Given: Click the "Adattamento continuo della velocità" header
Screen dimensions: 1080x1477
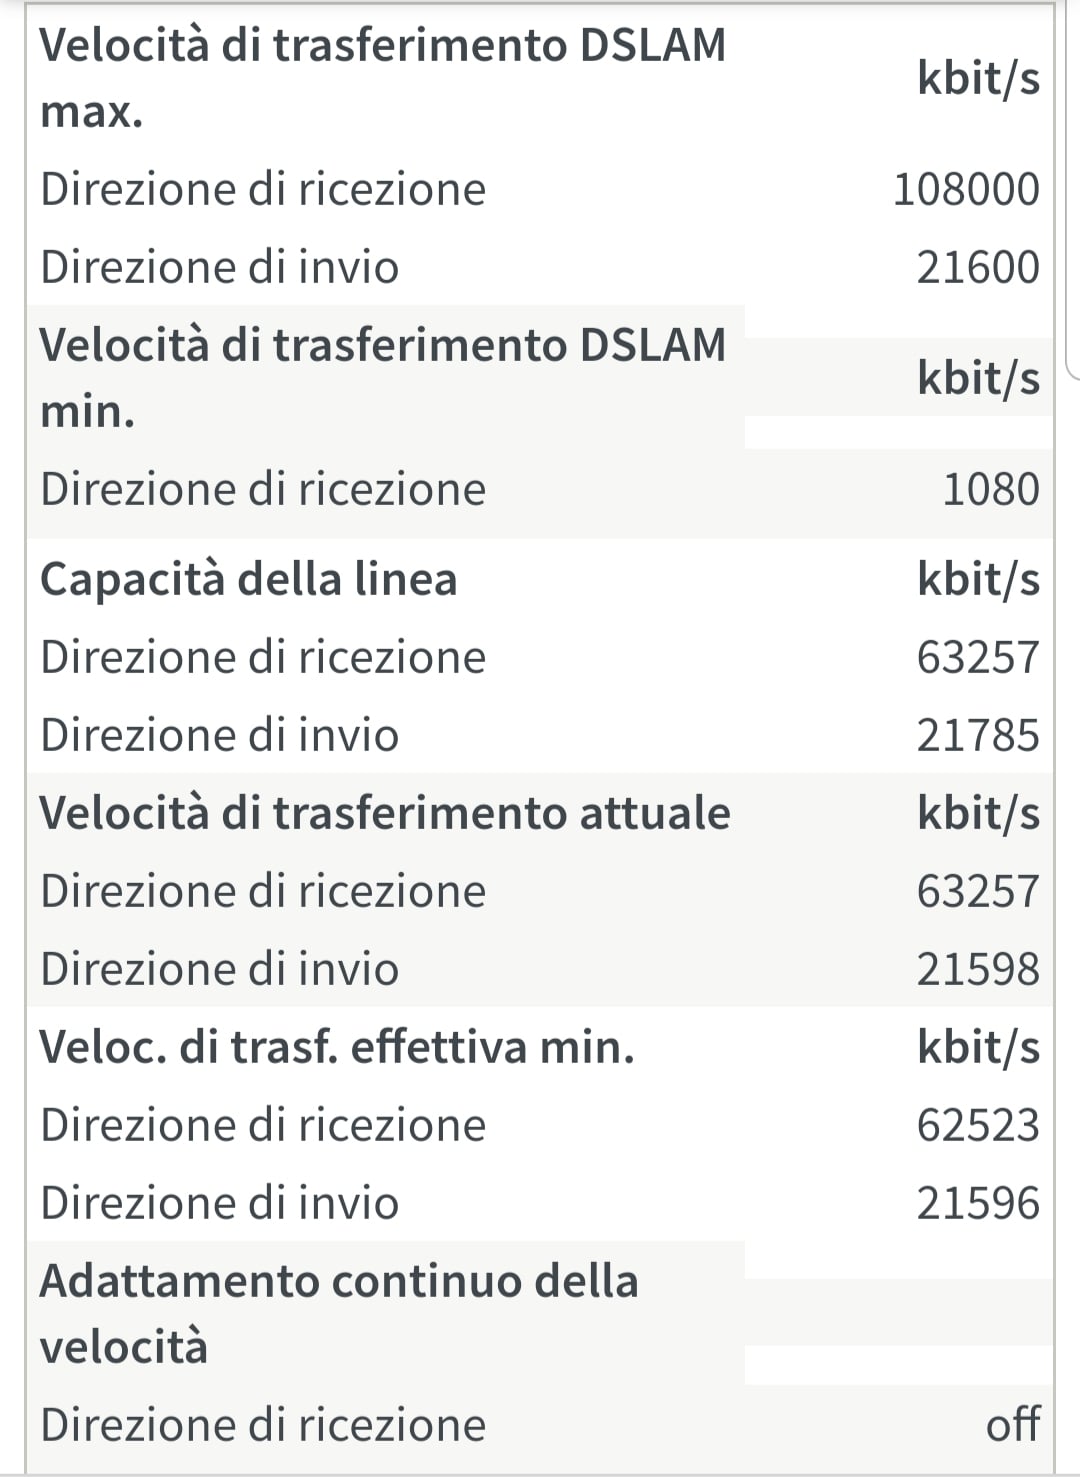Looking at the screenshot, I should click(x=338, y=1313).
